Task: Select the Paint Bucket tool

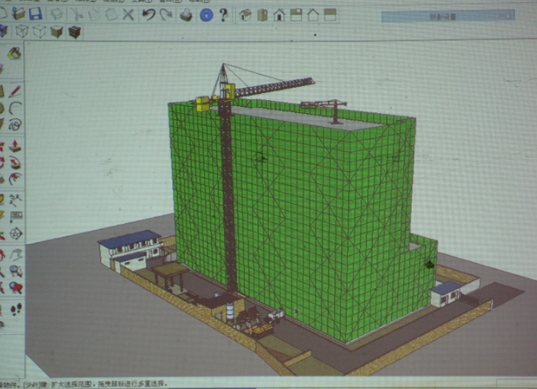Action: coord(14,53)
